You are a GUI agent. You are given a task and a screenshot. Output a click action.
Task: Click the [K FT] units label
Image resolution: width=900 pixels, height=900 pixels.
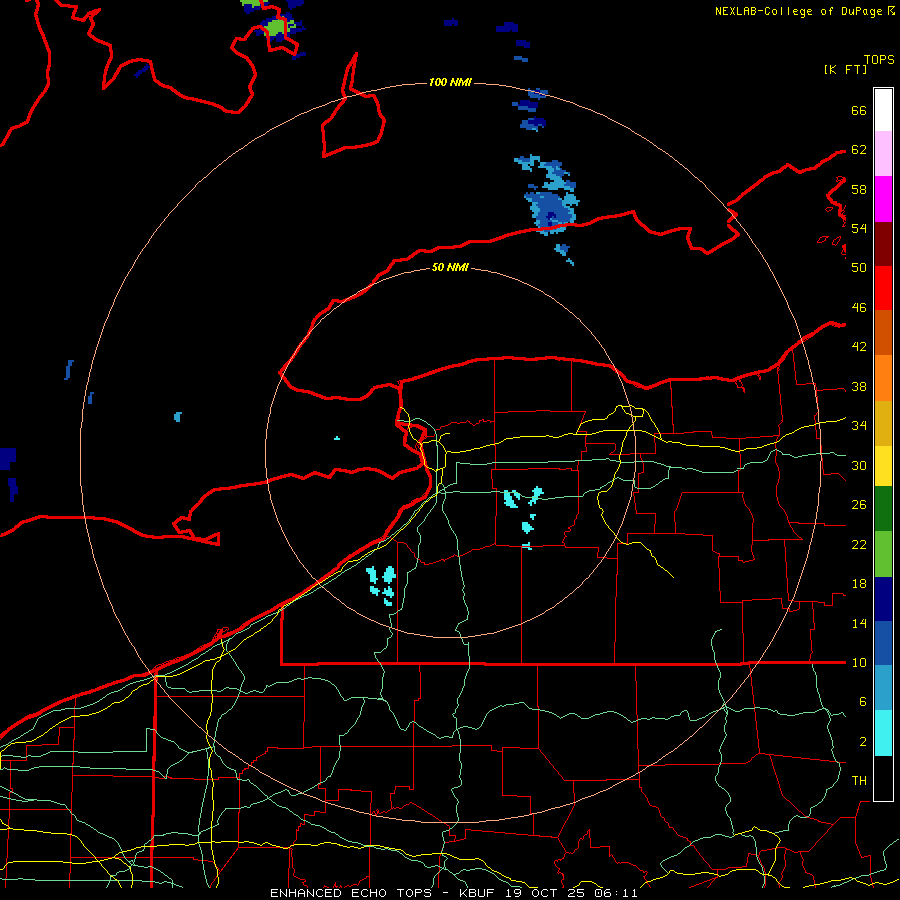[845, 69]
